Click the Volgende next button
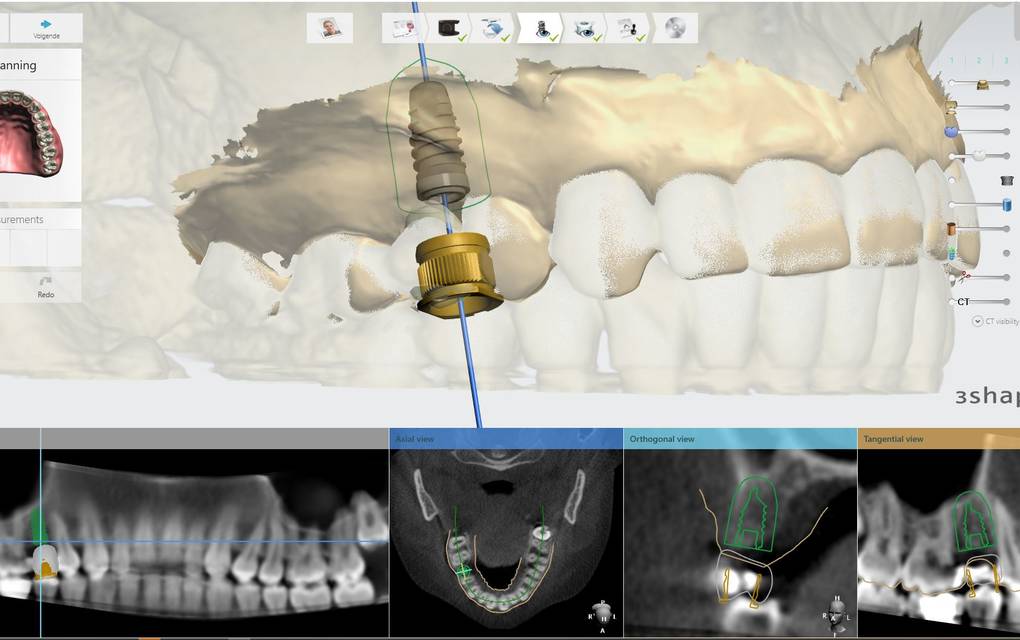The width and height of the screenshot is (1020, 640). 46,28
